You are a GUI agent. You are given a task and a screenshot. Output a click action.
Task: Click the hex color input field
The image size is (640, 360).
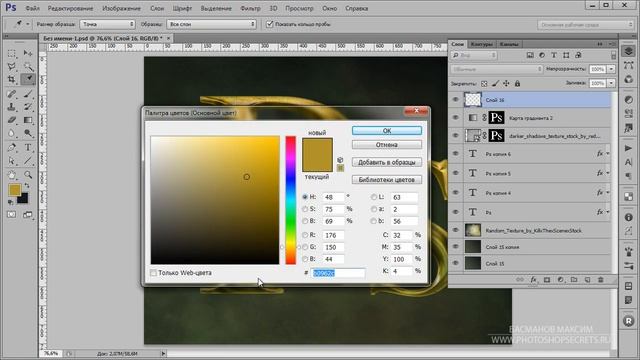tap(338, 273)
